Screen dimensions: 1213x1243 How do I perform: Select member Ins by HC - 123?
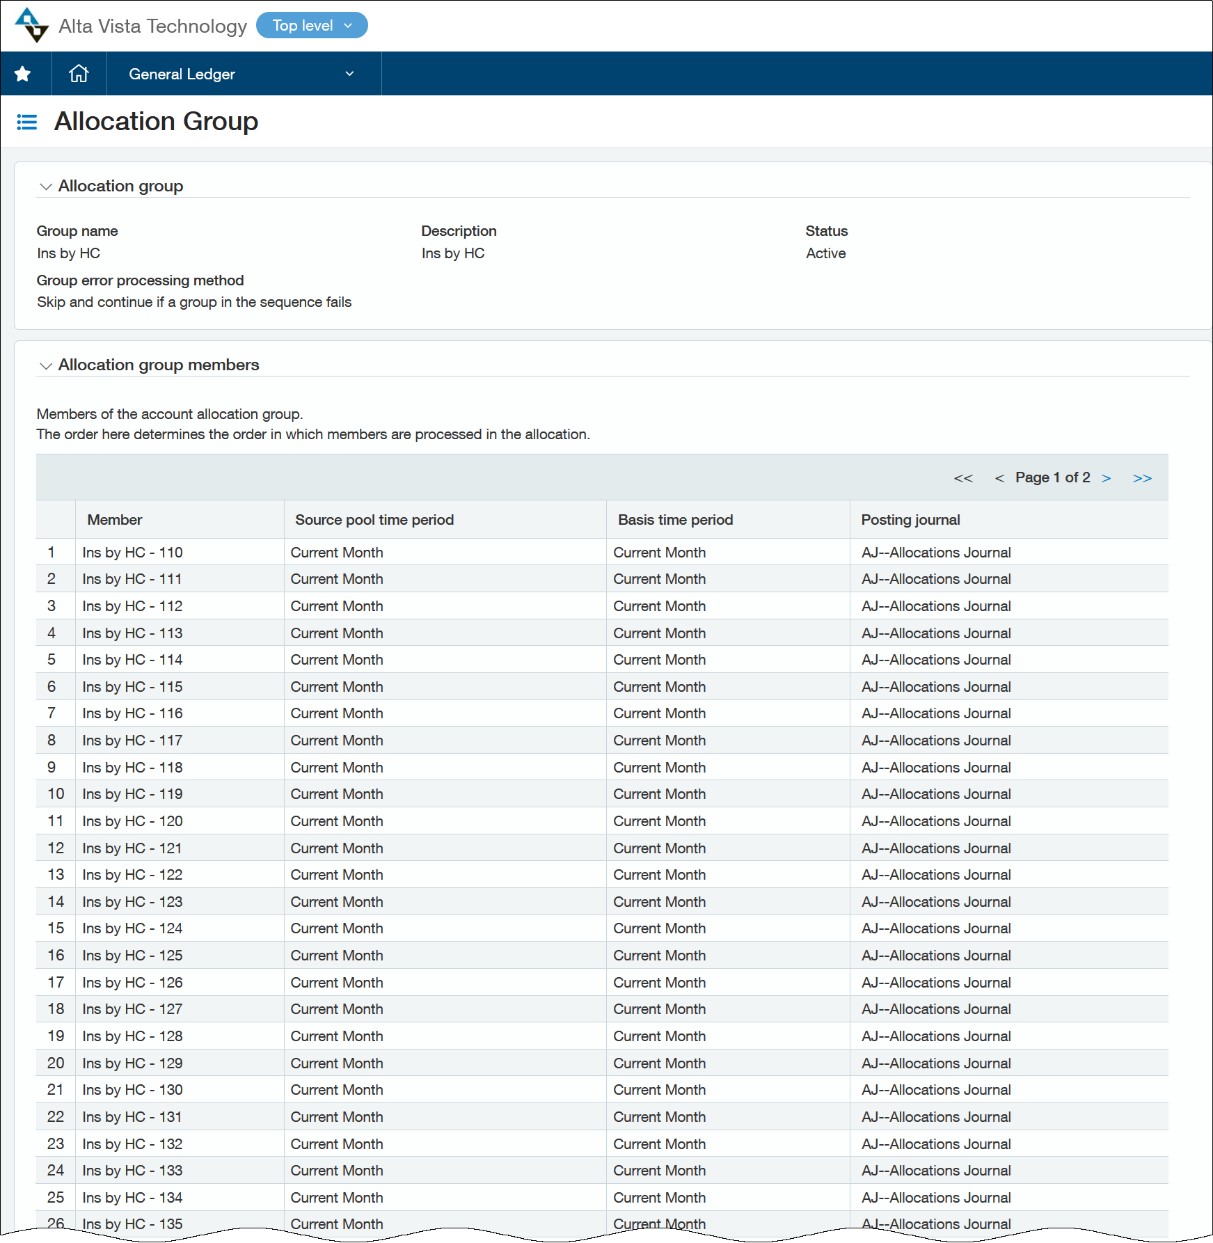click(133, 902)
